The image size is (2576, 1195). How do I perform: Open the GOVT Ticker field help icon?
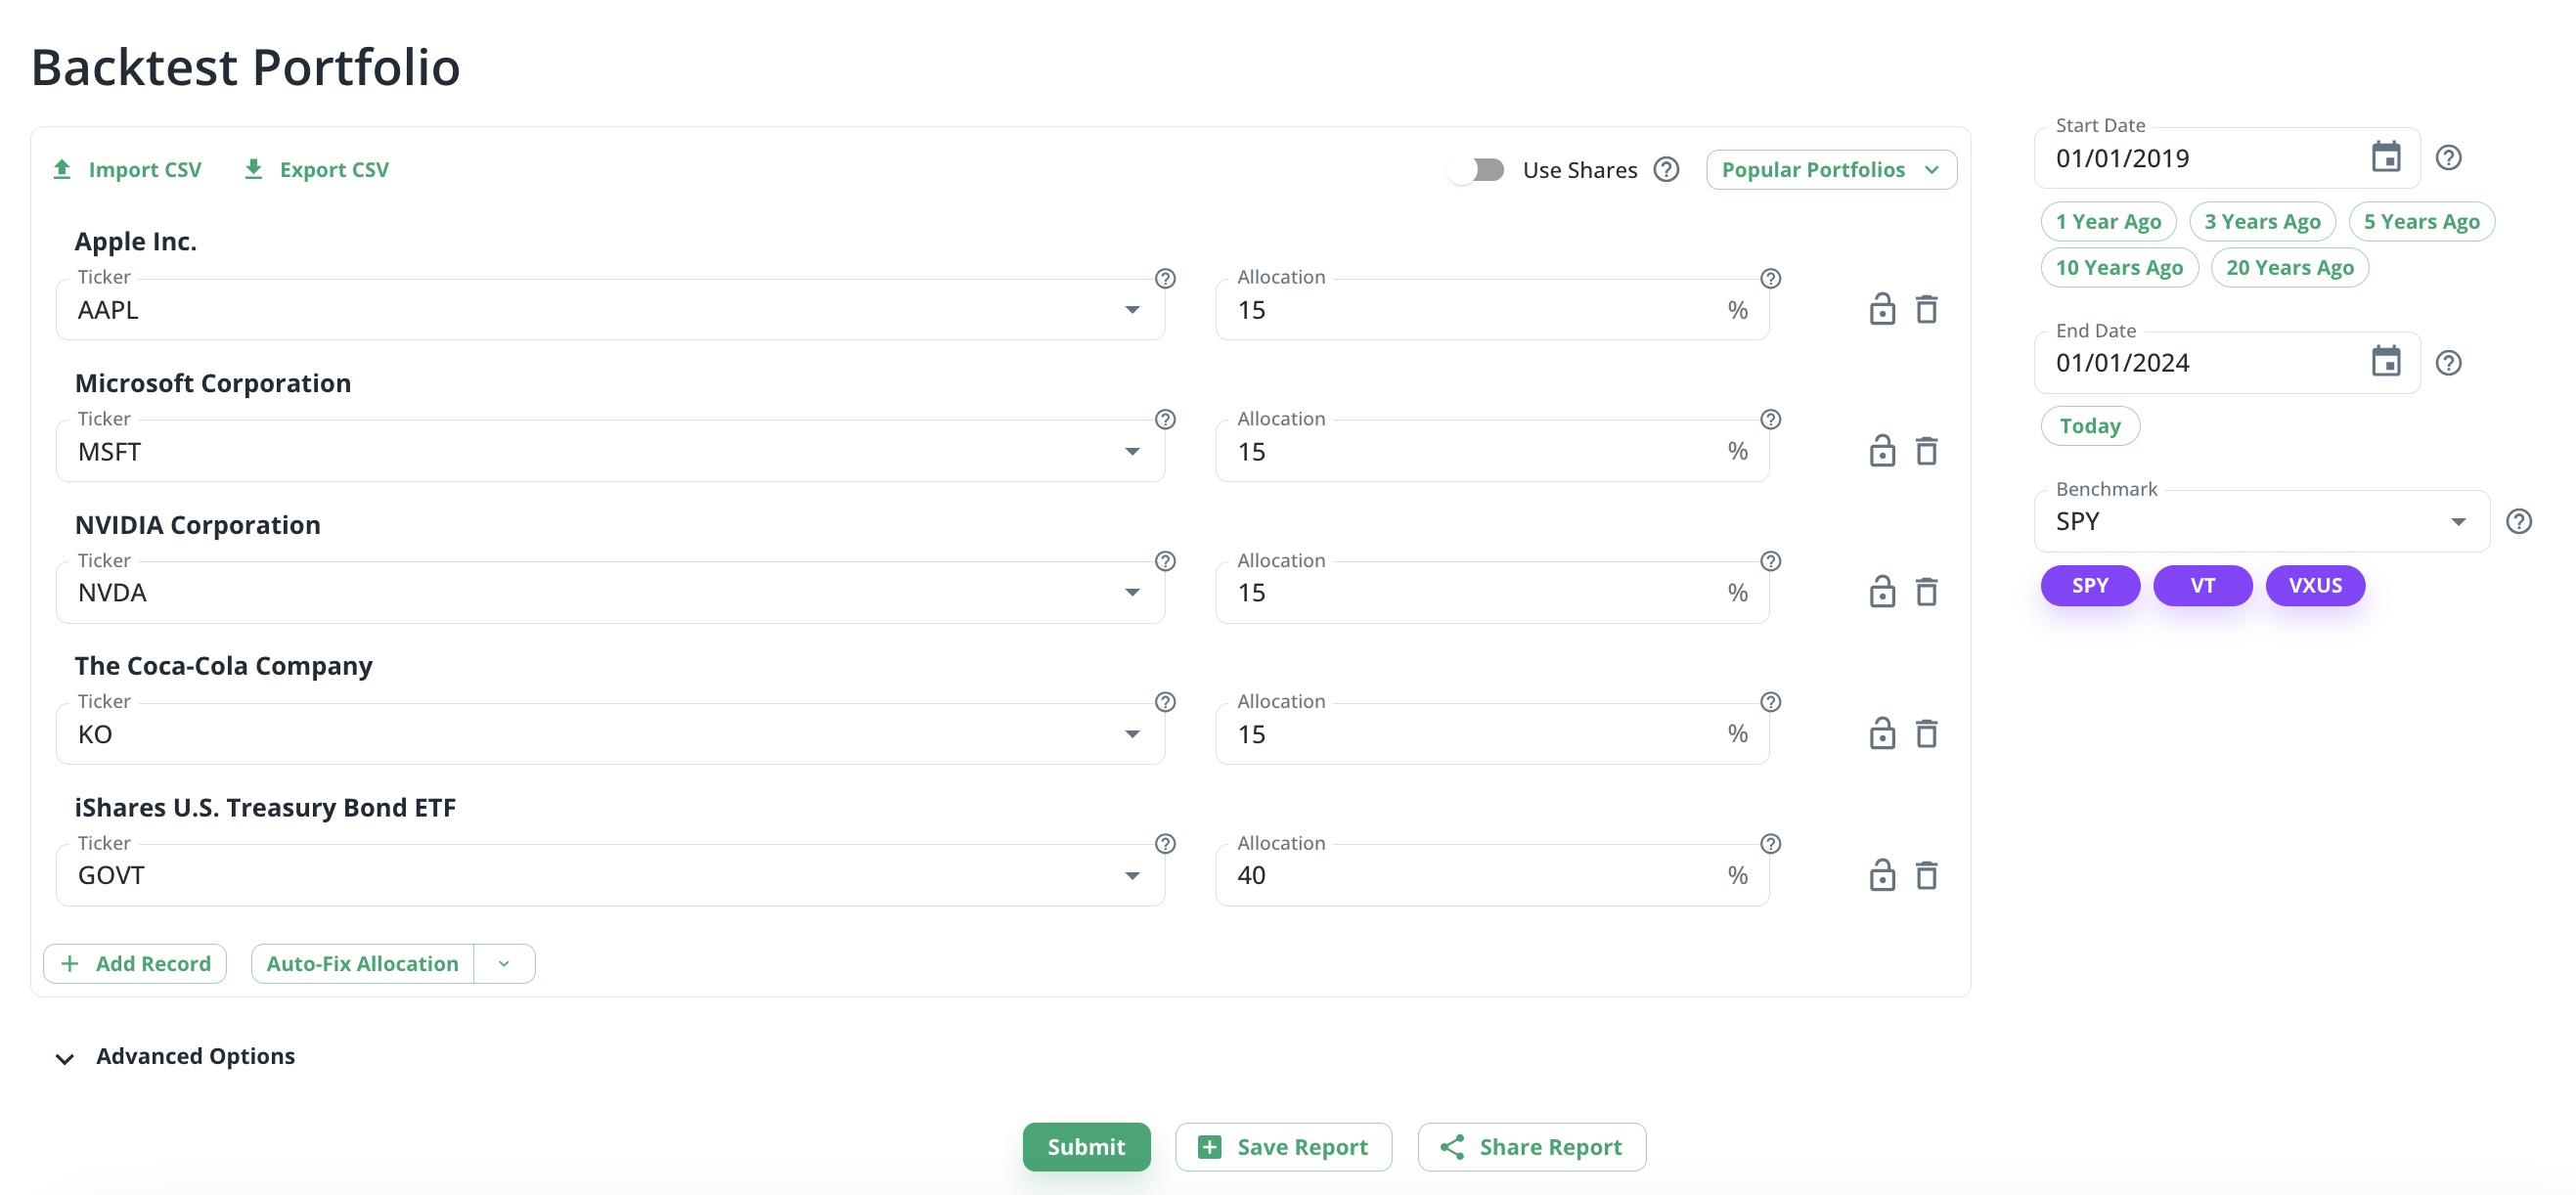(x=1165, y=844)
